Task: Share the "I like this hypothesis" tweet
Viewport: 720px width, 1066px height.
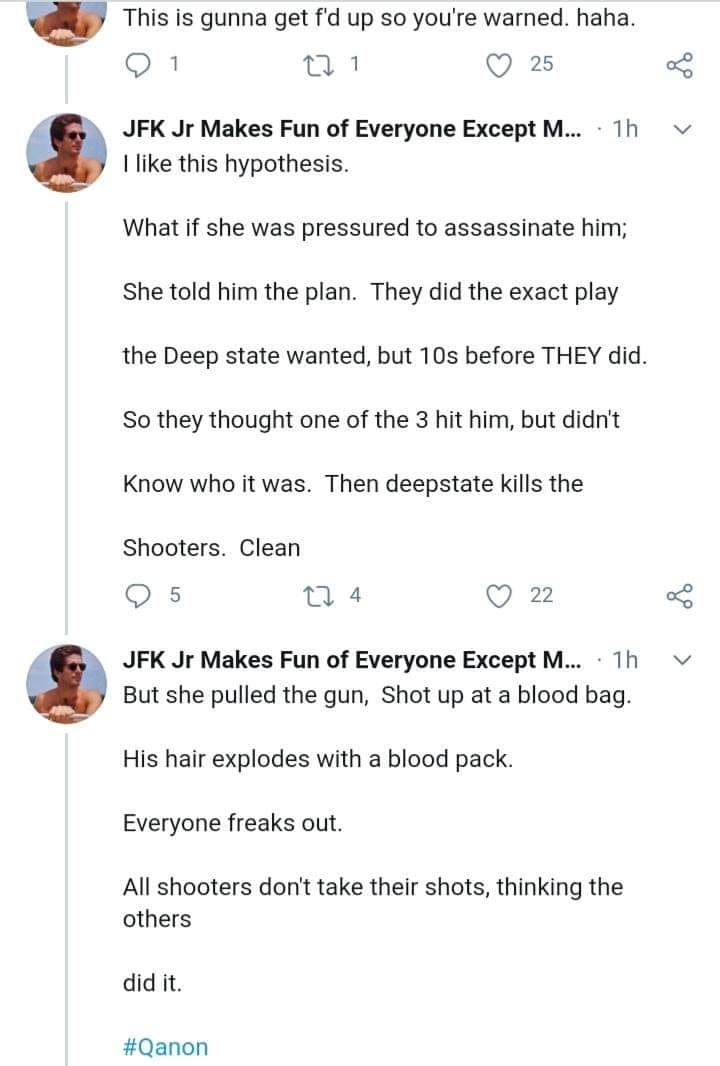Action: (678, 596)
